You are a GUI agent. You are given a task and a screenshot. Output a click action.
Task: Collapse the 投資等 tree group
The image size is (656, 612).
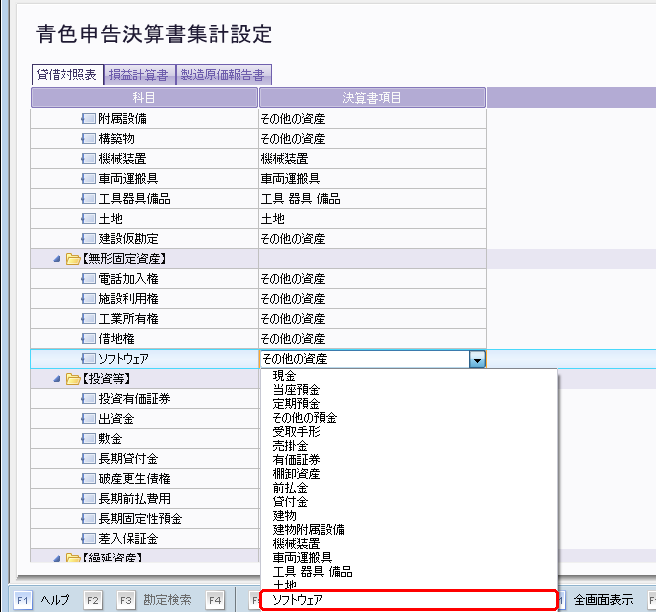(57, 379)
